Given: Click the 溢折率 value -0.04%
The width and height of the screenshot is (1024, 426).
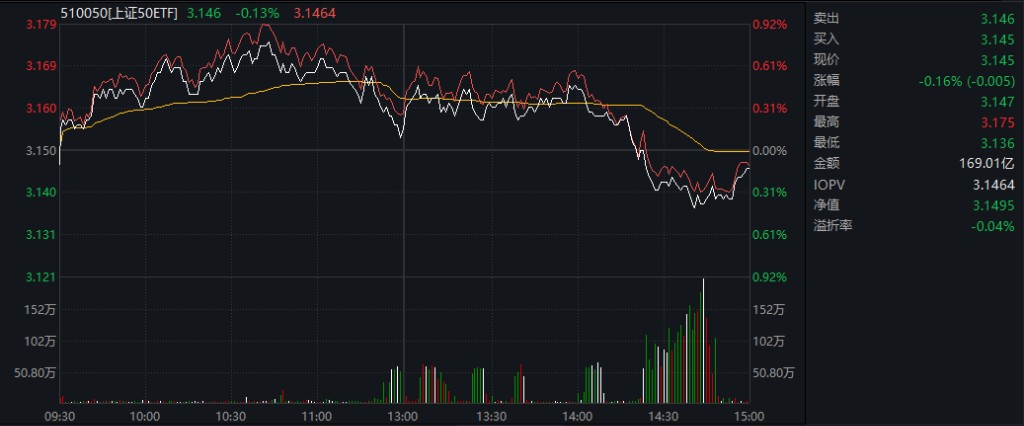Looking at the screenshot, I should [x=993, y=226].
